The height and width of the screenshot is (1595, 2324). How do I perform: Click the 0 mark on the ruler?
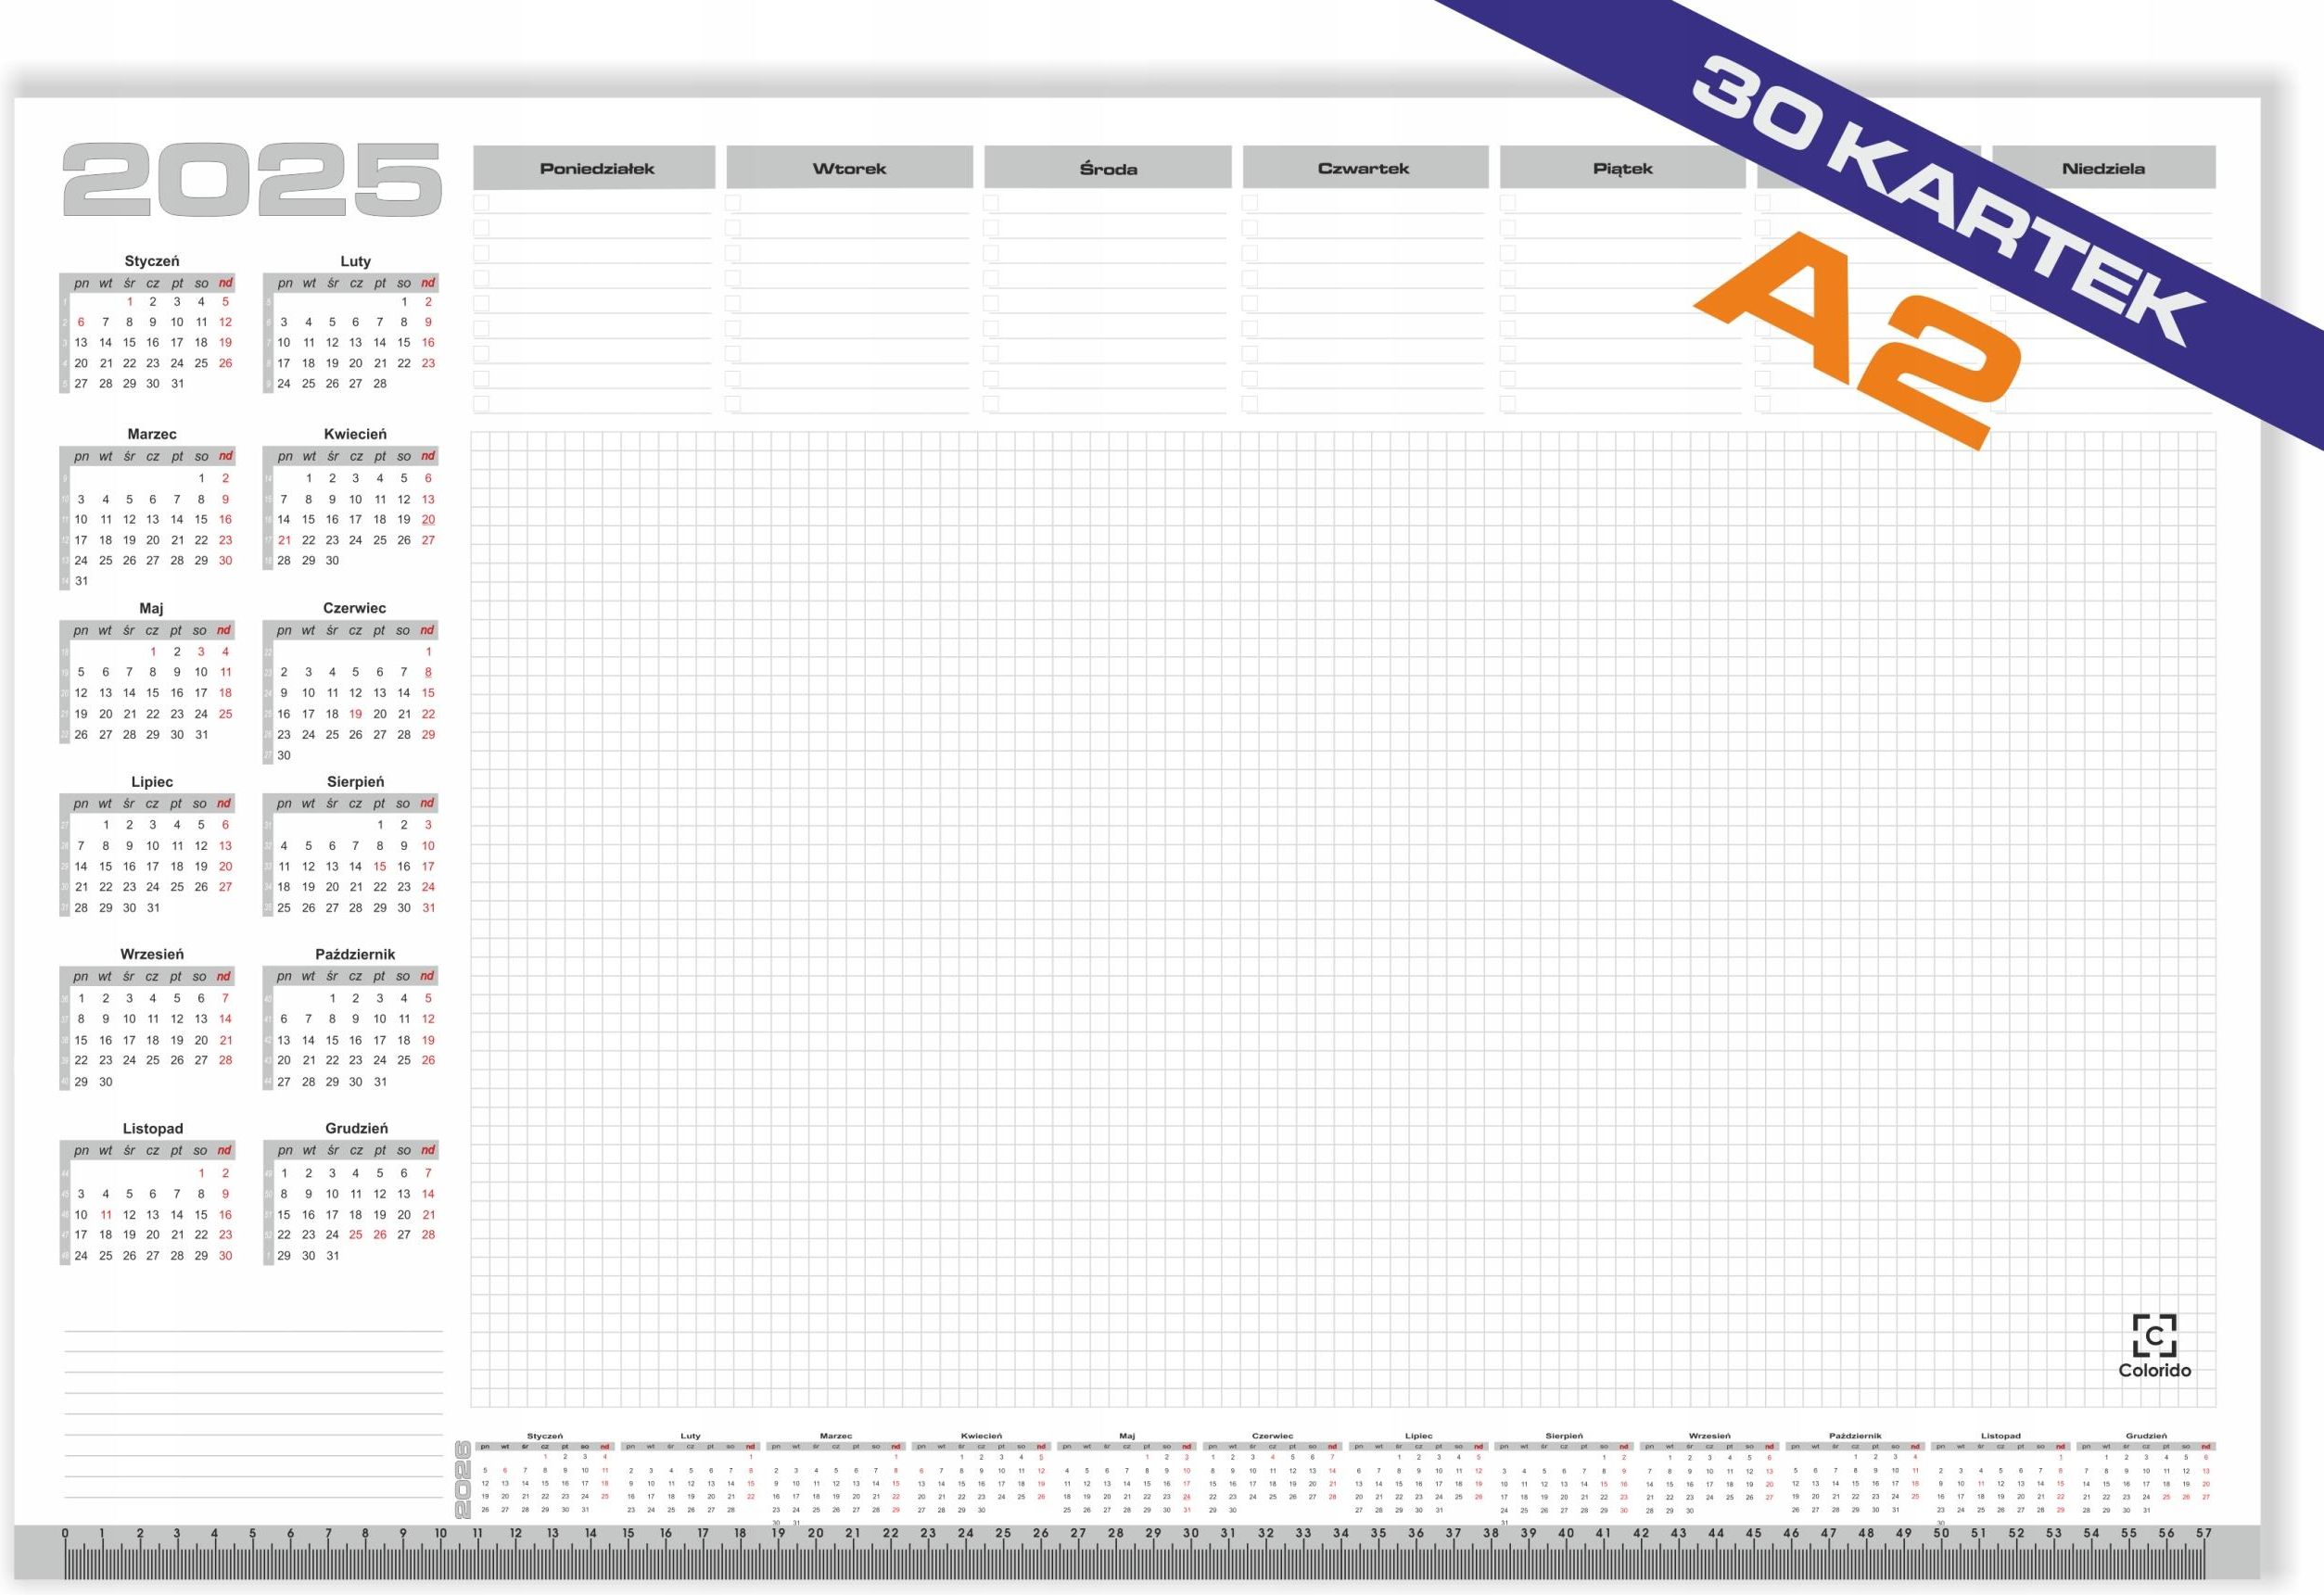click(x=65, y=1533)
